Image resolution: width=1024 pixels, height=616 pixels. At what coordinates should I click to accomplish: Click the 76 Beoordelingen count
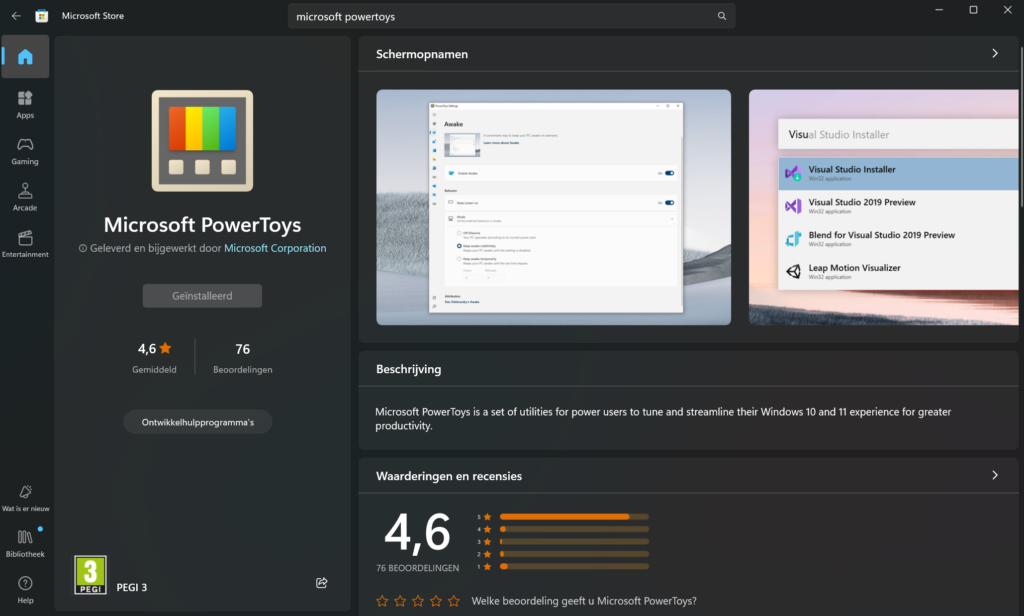[x=242, y=357]
